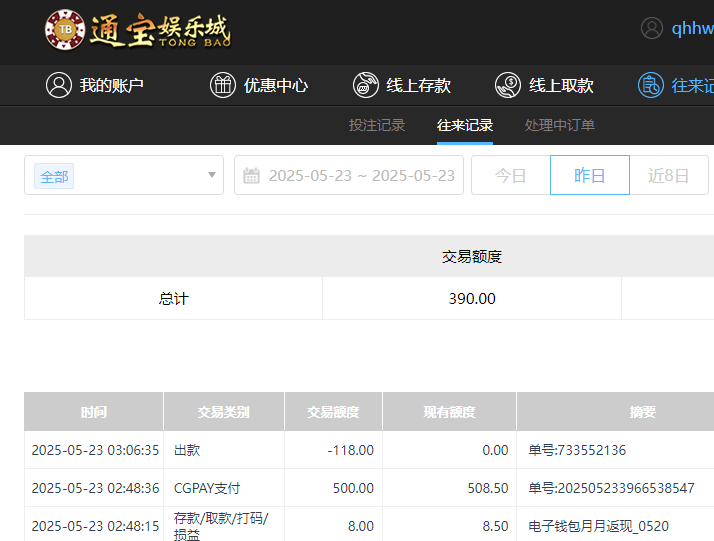The width and height of the screenshot is (714, 541).
Task: Switch to 投注记录 tab
Action: tap(377, 125)
